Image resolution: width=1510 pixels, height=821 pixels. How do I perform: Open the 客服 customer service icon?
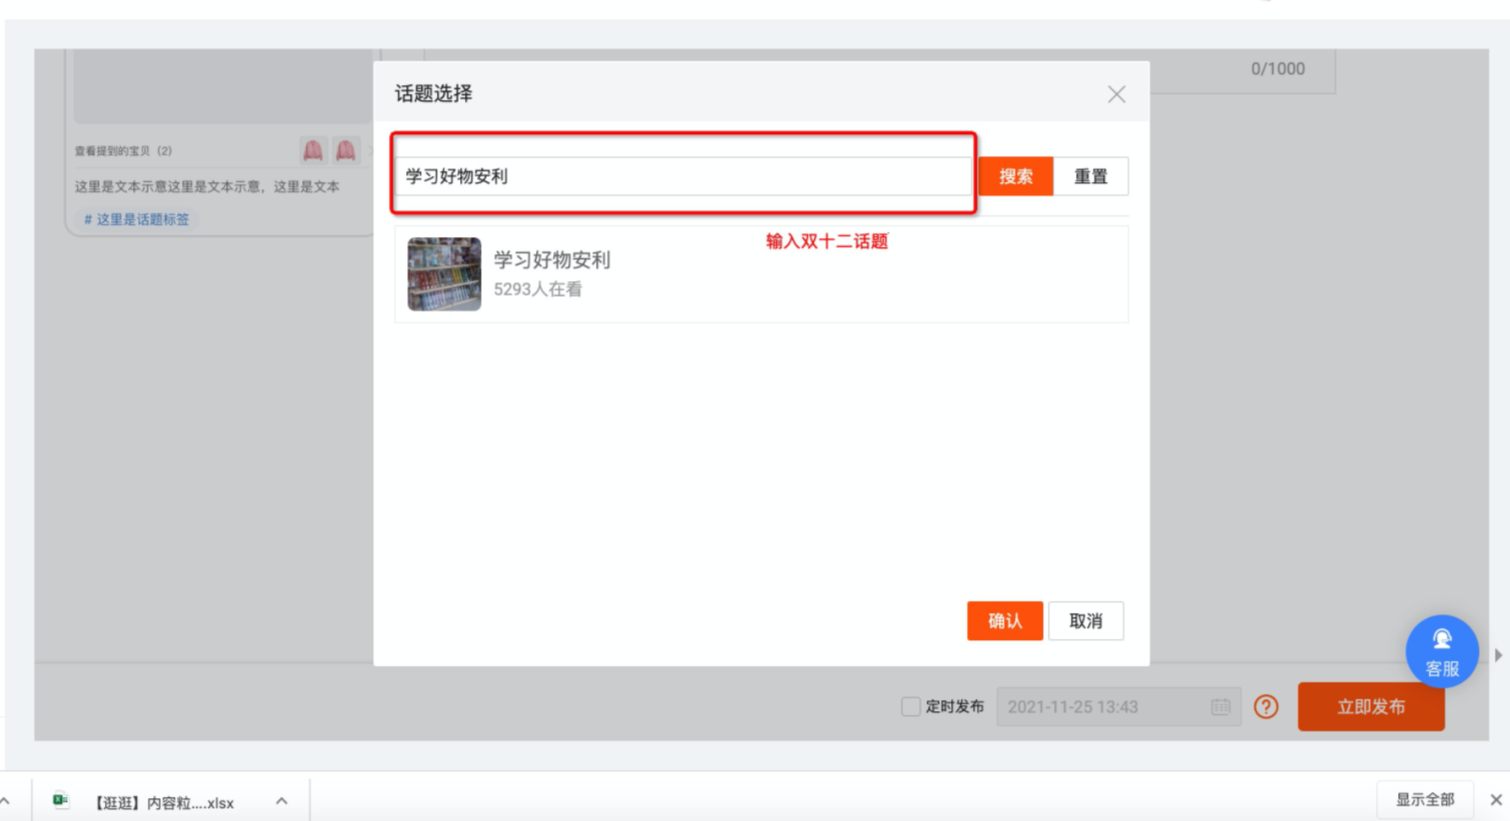click(1441, 651)
